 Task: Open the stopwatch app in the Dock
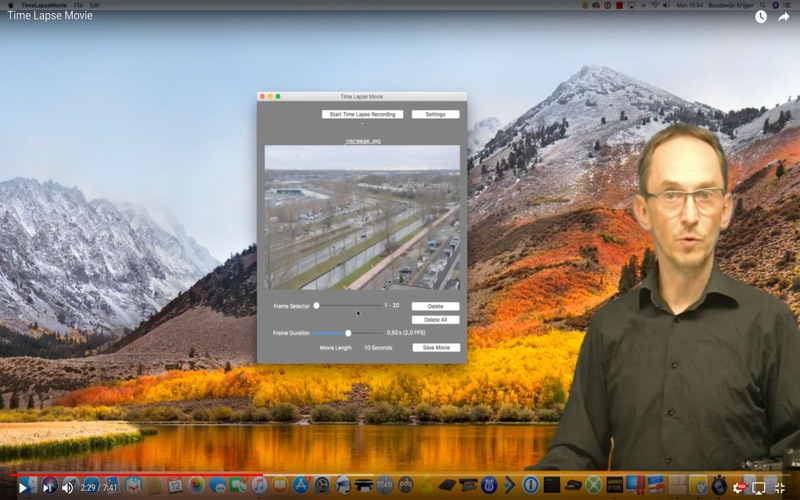[719, 485]
